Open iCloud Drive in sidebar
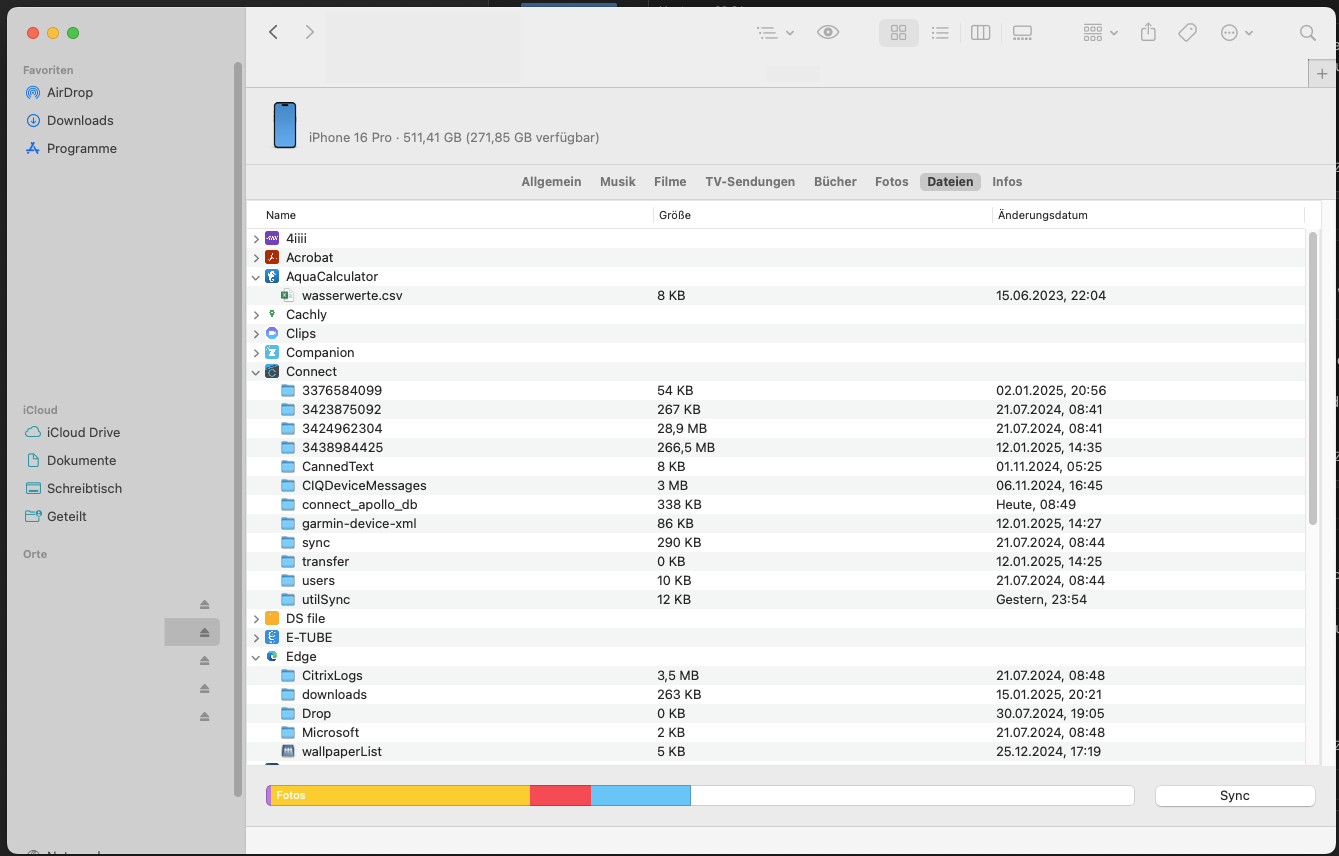The width and height of the screenshot is (1339, 856). pos(83,432)
